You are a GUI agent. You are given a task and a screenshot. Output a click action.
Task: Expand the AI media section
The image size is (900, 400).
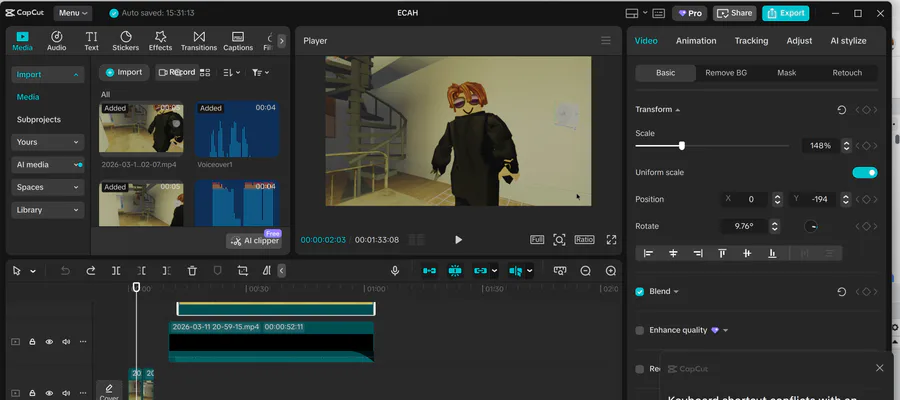tap(48, 165)
